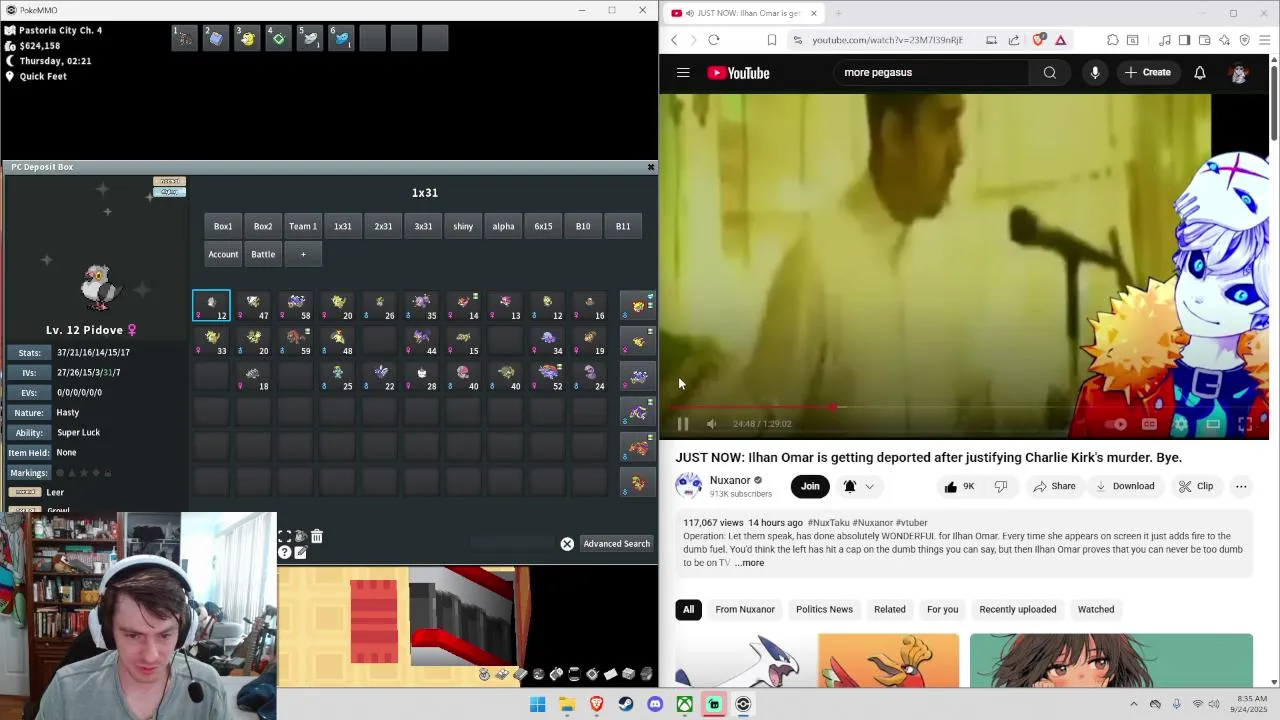Download the video

(1124, 486)
